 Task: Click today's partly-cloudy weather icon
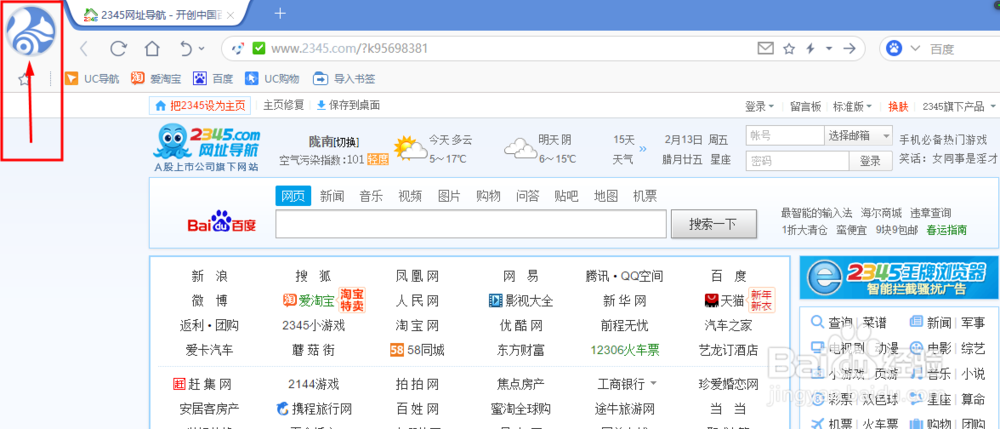[410, 148]
